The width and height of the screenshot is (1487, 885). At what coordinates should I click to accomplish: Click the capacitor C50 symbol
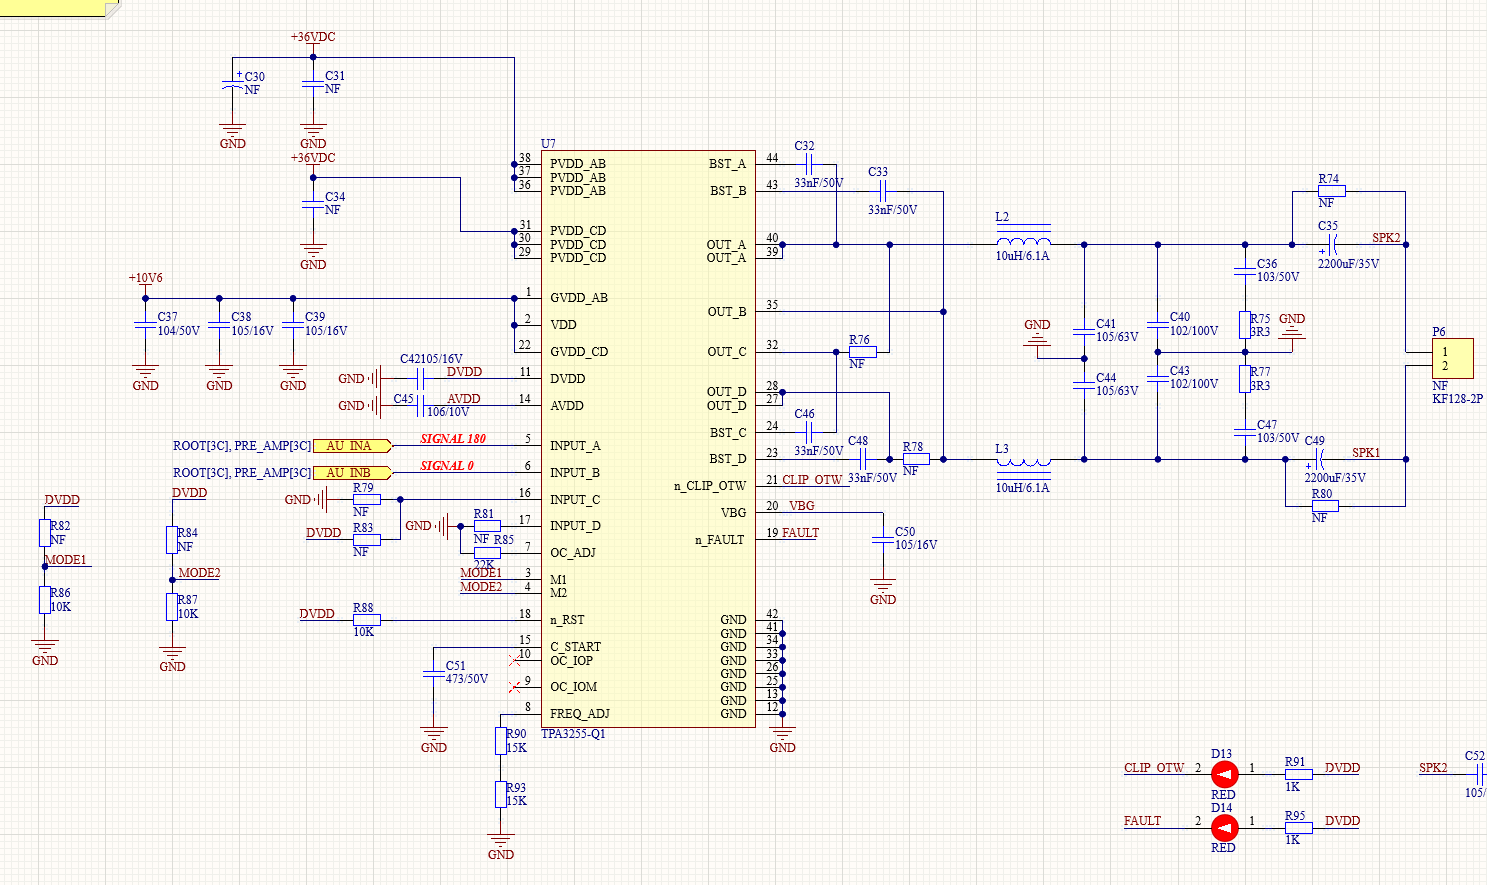pyautogui.click(x=883, y=541)
